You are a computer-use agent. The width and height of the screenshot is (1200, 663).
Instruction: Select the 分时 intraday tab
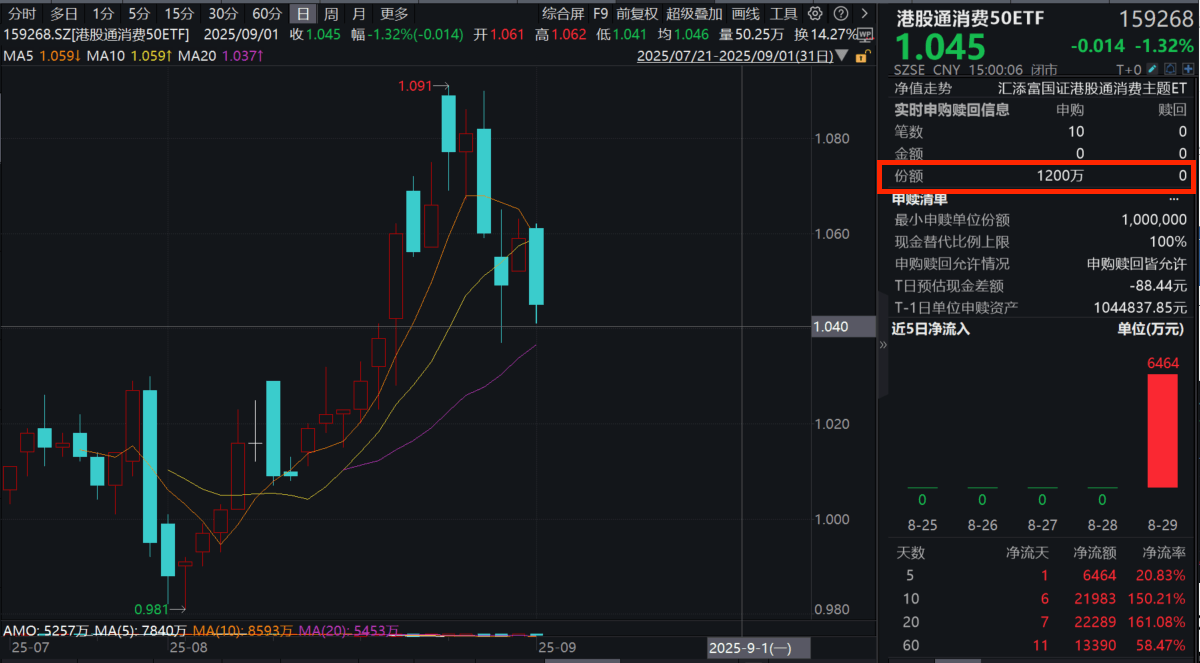coord(21,14)
